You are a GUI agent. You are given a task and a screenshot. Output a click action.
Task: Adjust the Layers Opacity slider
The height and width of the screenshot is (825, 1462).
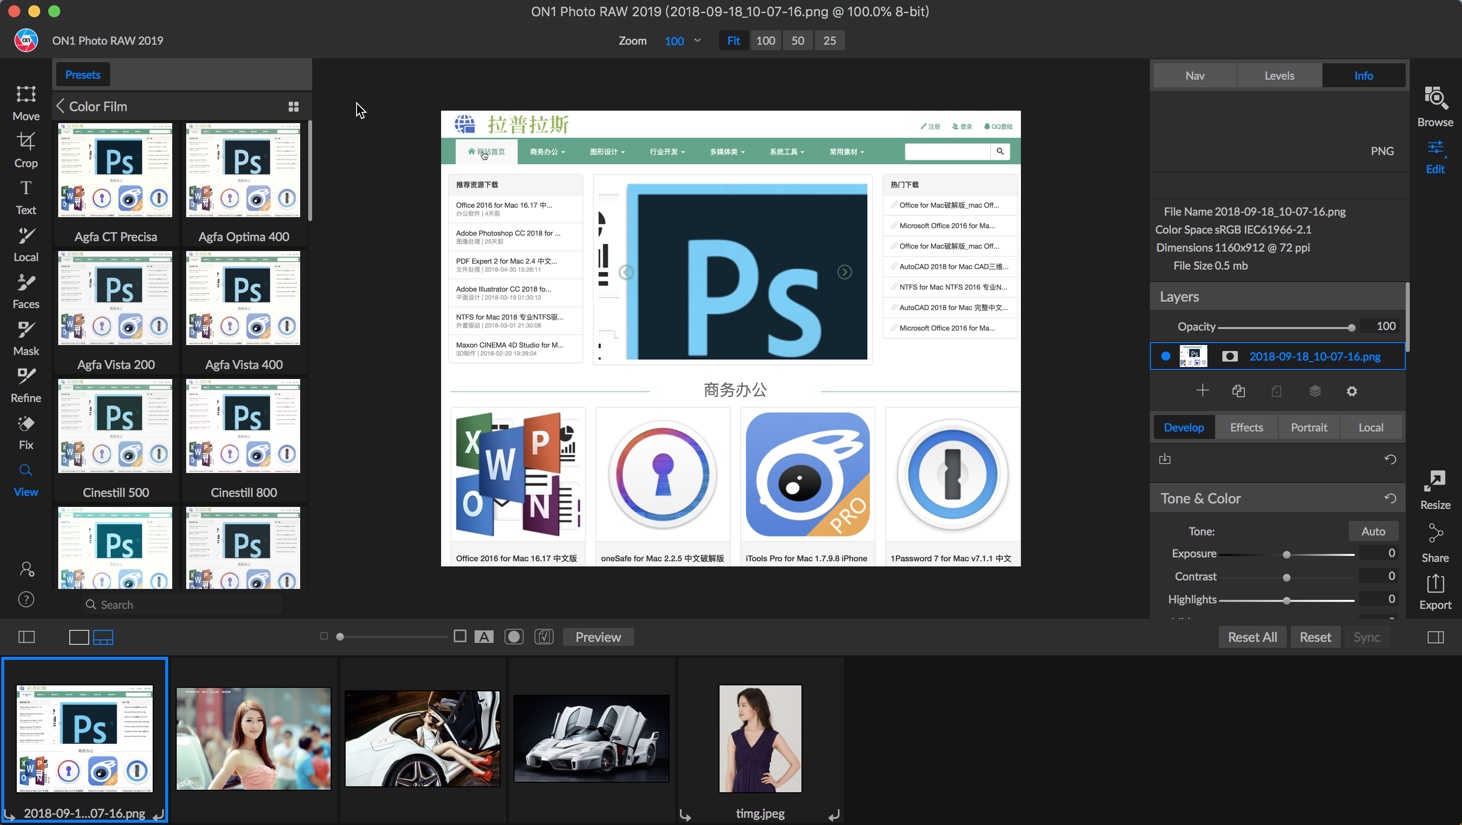click(1286, 327)
